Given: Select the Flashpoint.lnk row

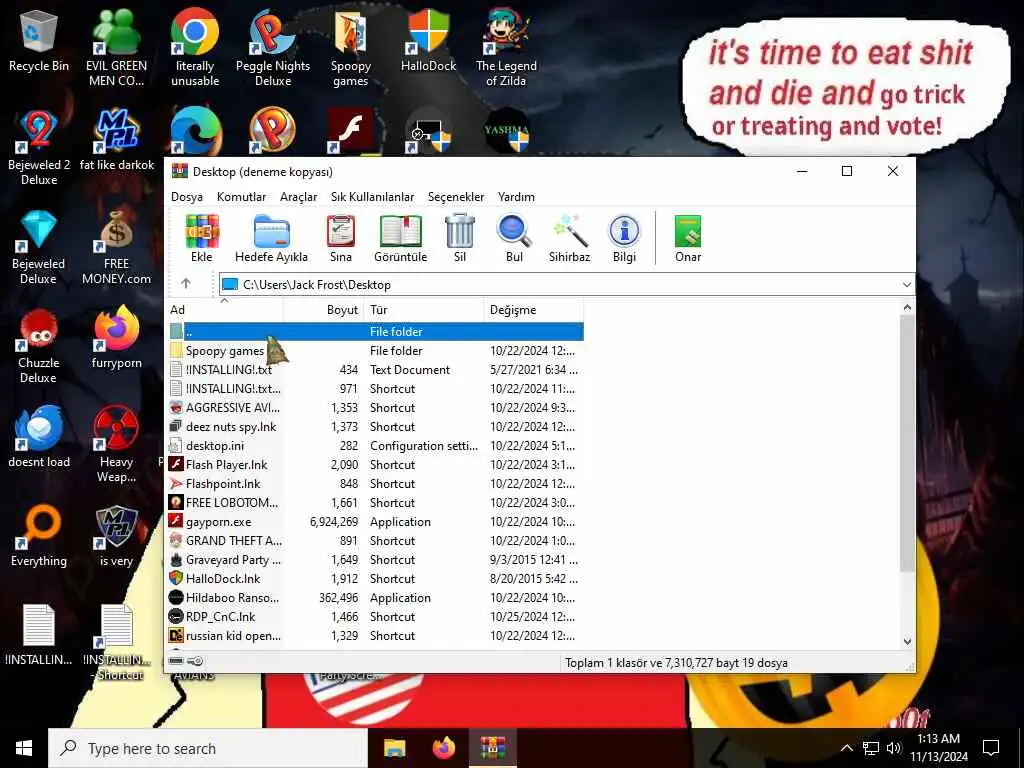Looking at the screenshot, I should (375, 483).
